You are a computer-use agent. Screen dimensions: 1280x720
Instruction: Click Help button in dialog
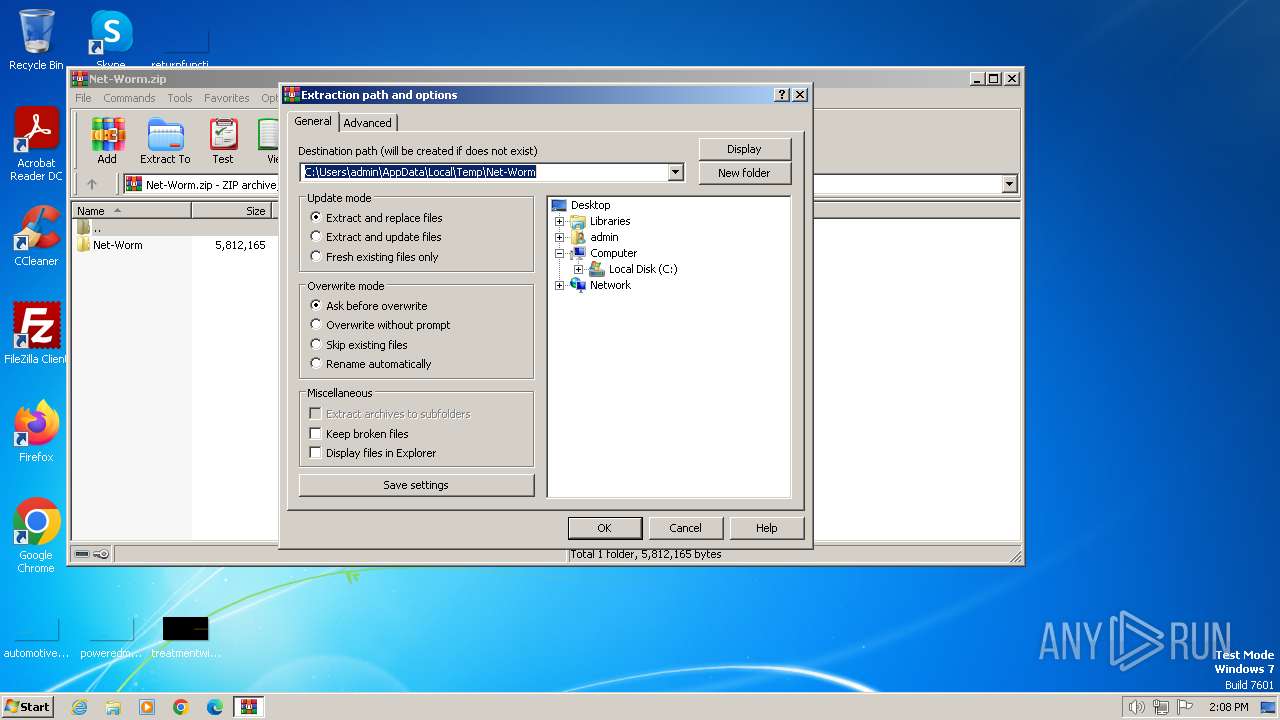pos(766,528)
